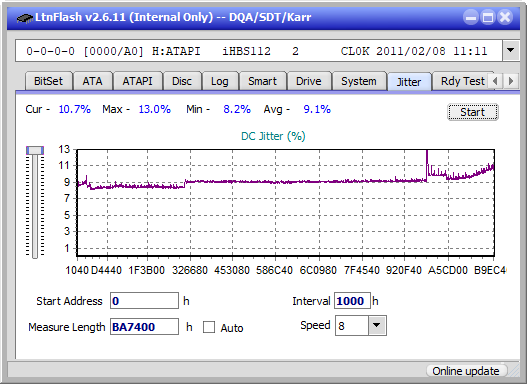The height and width of the screenshot is (384, 527).
Task: Click the x-axis label 453080
Action: [x=232, y=270]
